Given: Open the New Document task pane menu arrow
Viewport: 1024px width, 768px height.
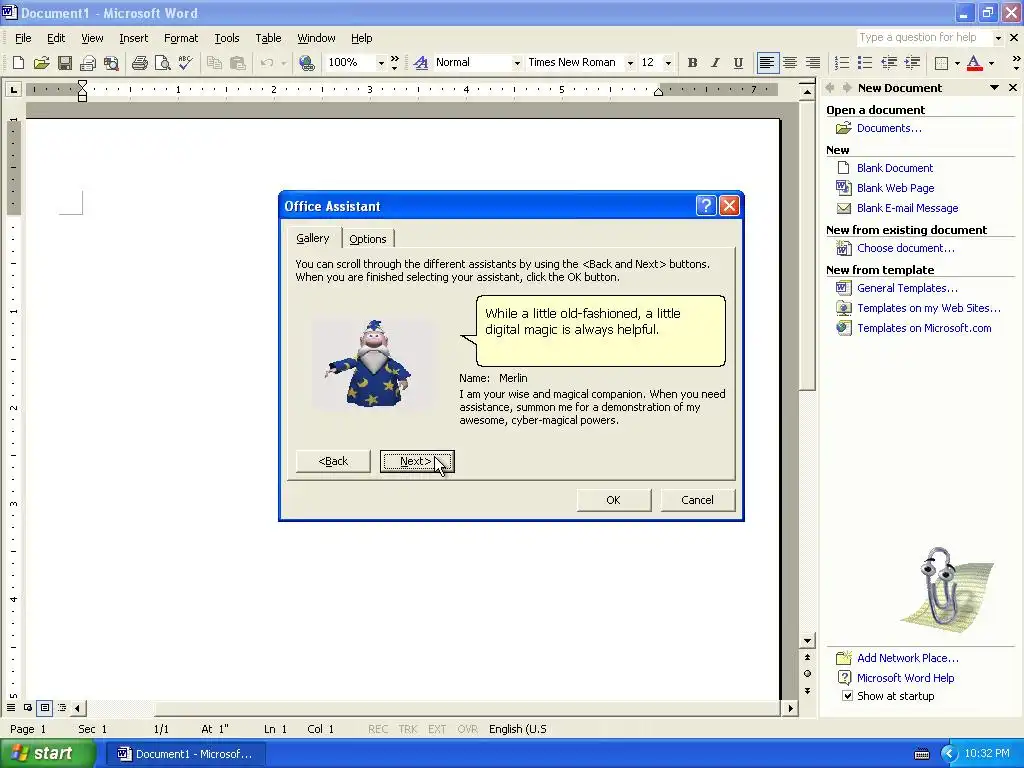Looking at the screenshot, I should [x=994, y=88].
